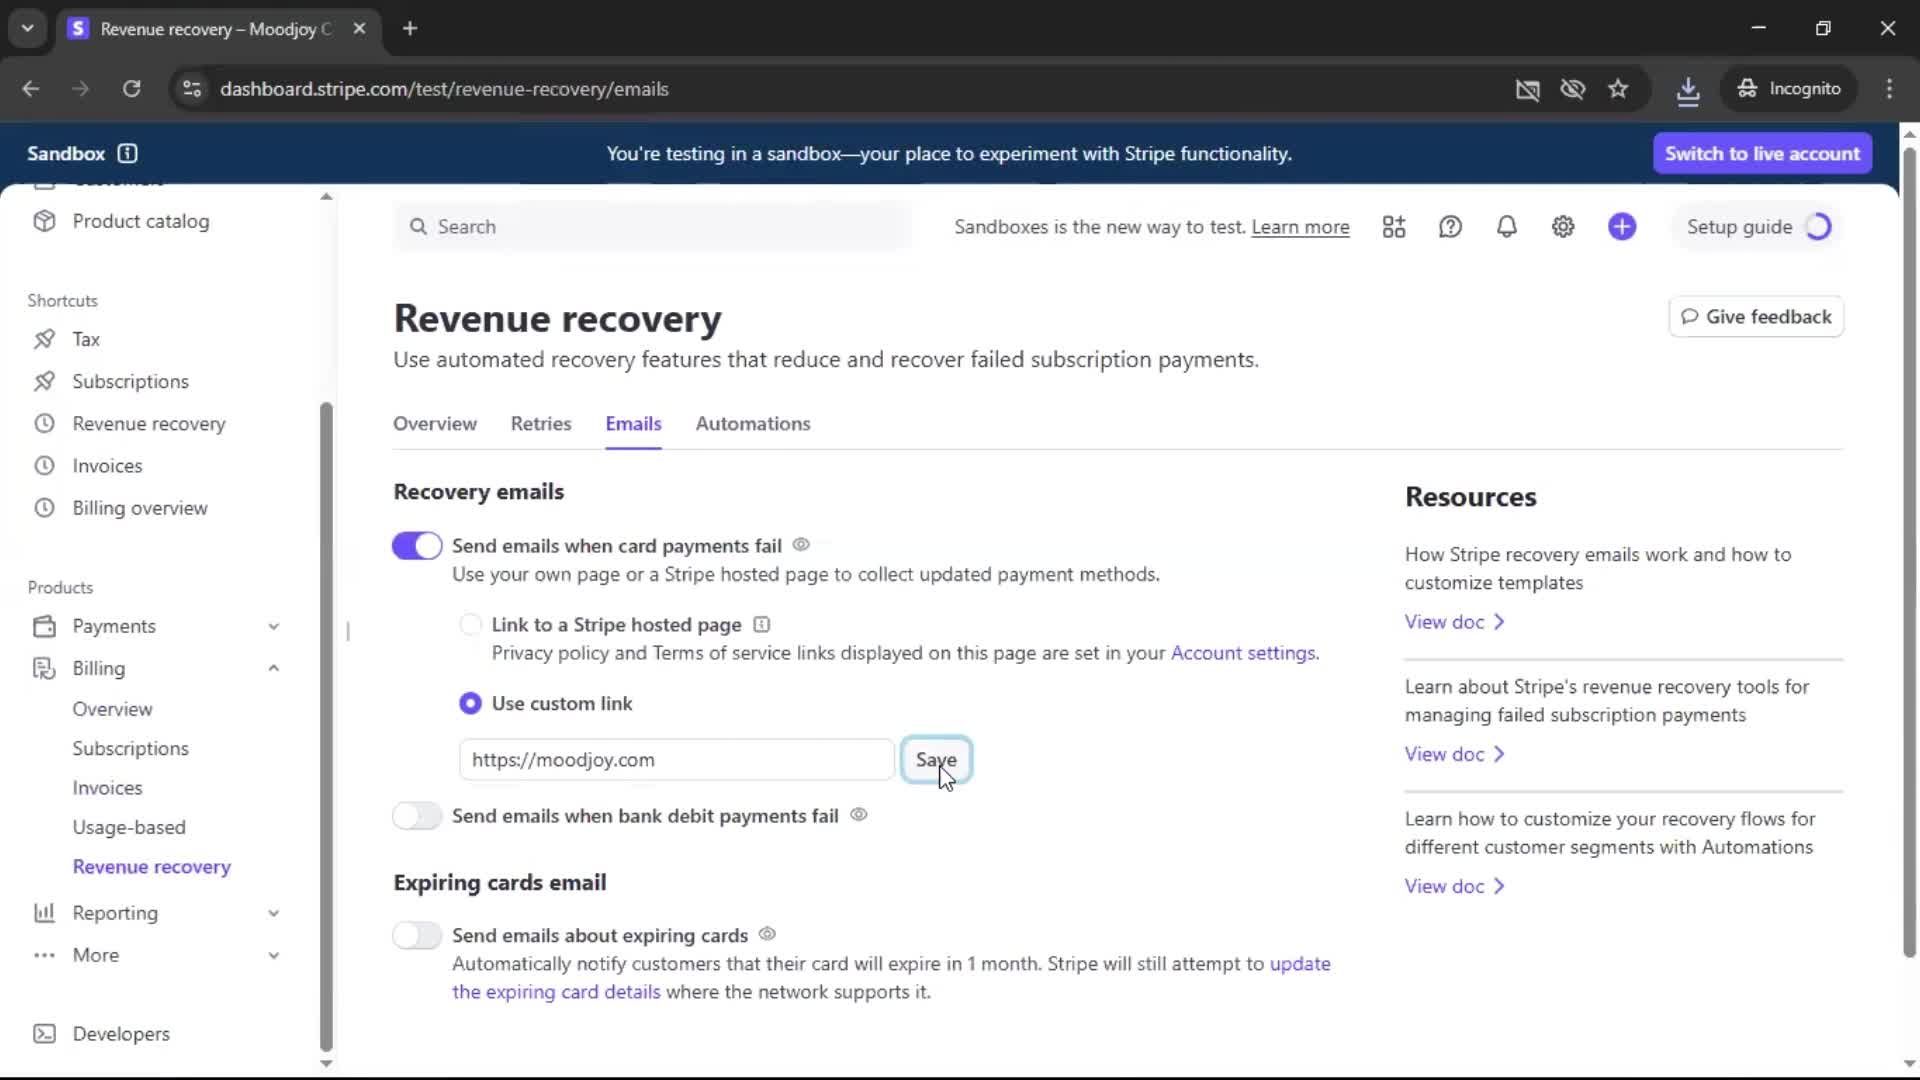Click the purple create plus icon
This screenshot has height=1080, width=1920.
pos(1622,227)
